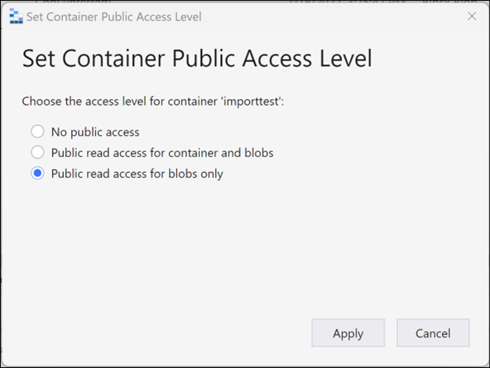Click the word 'container' in the second option label
This screenshot has width=490, height=368.
(192, 153)
